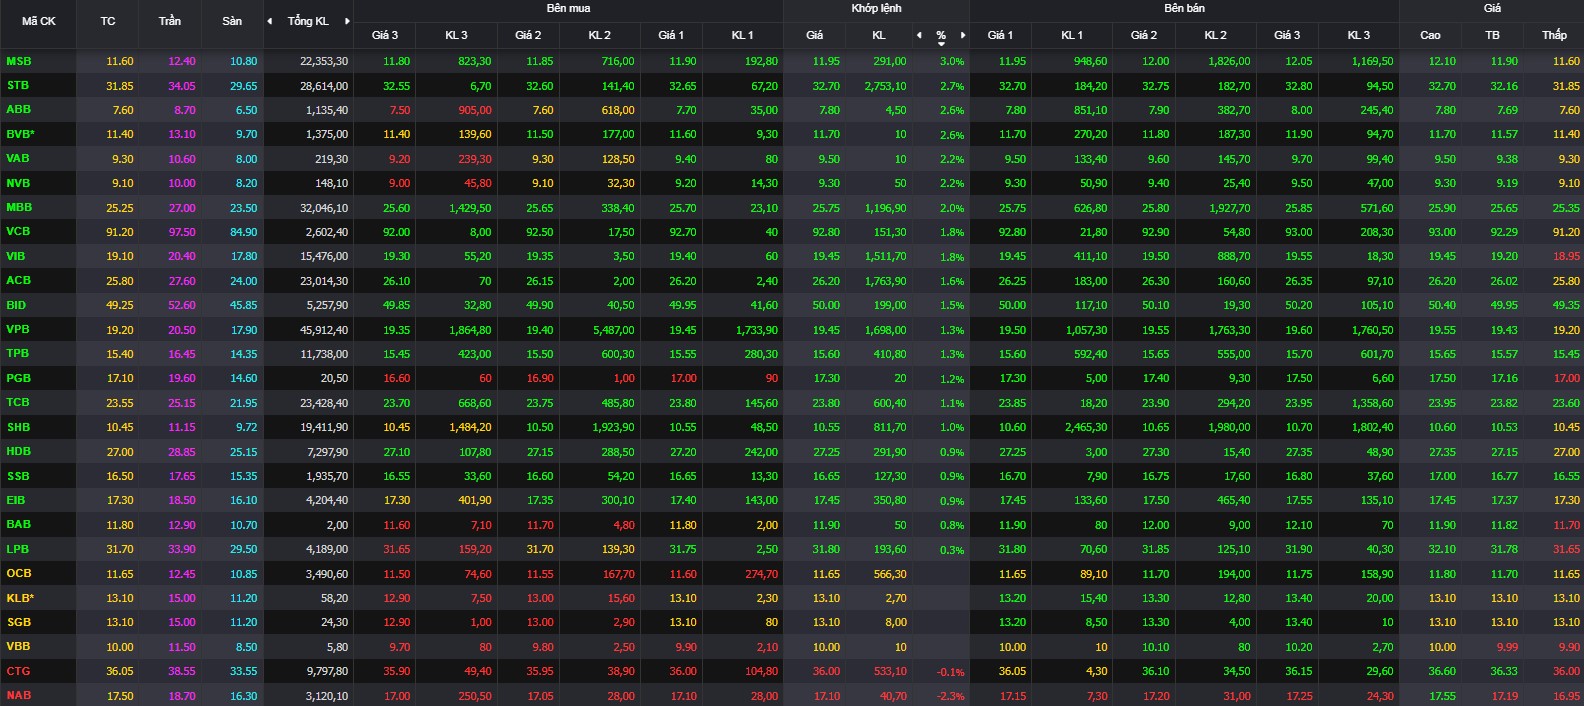The height and width of the screenshot is (706, 1584).
Task: Open the OCB stock symbol
Action: click(19, 573)
